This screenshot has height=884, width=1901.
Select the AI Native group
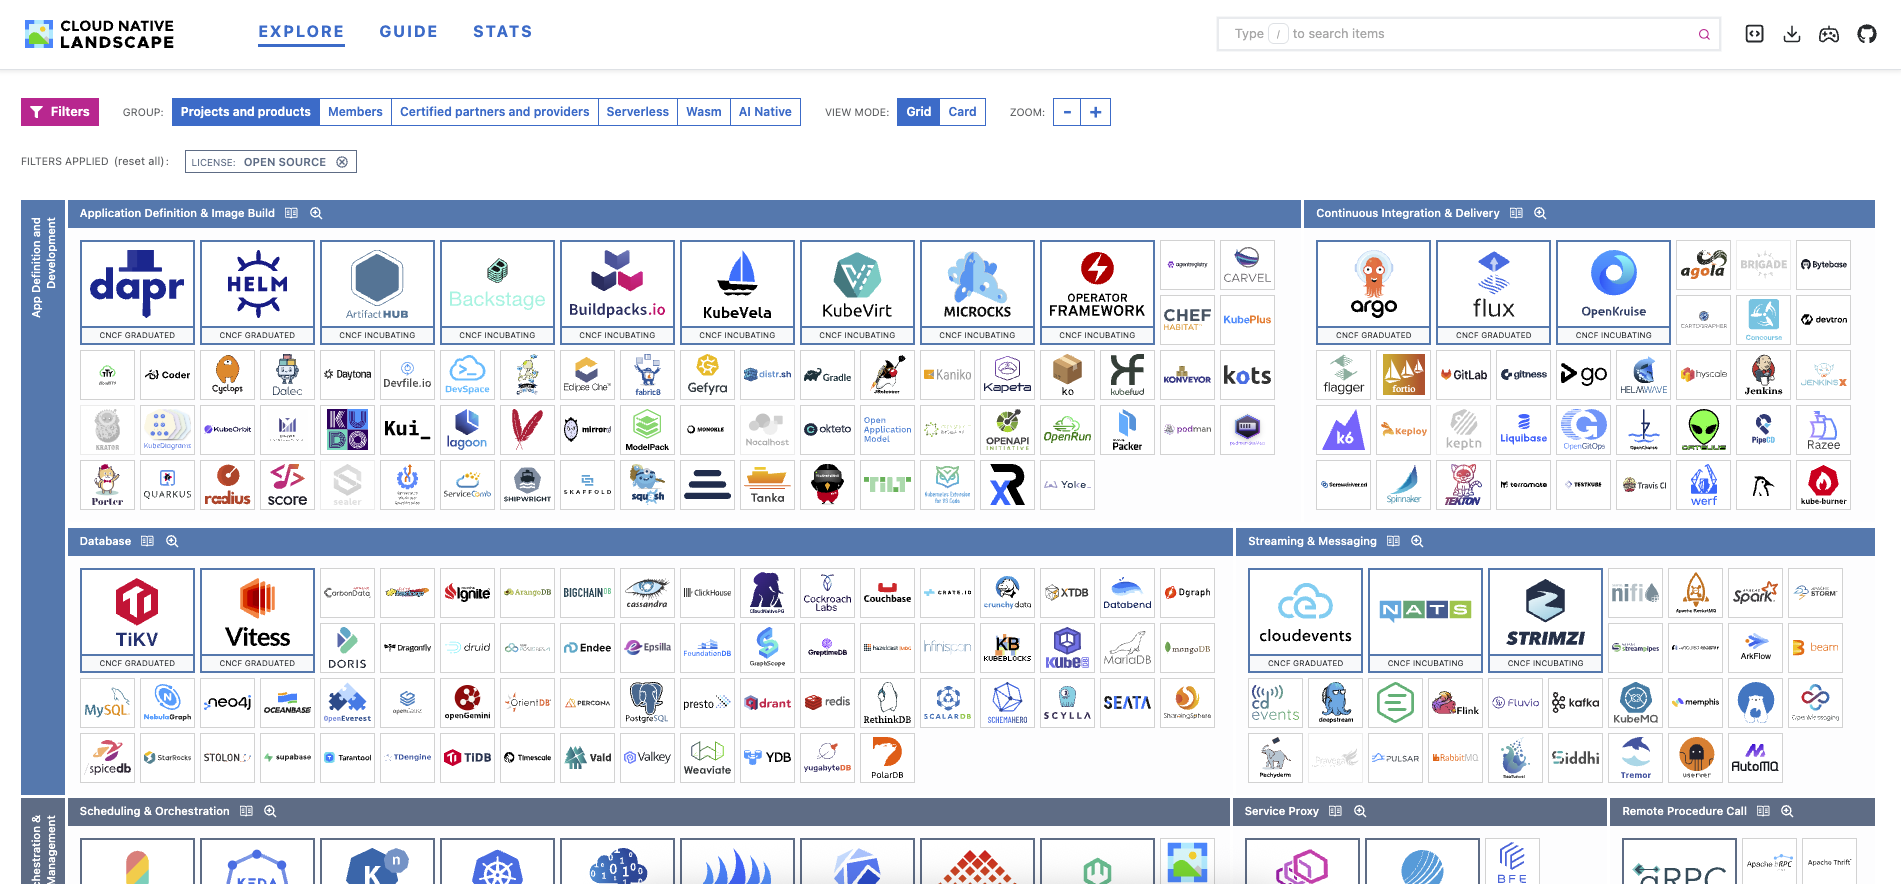click(x=765, y=112)
